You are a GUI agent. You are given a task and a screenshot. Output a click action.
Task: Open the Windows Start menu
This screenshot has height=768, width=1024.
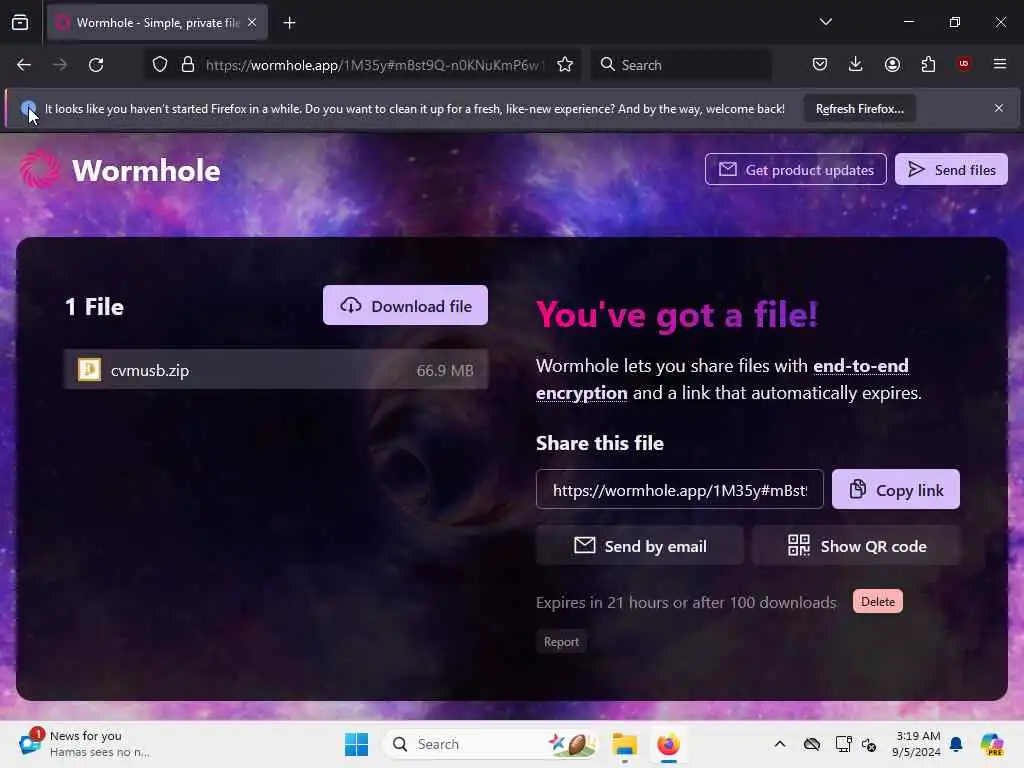(x=357, y=744)
